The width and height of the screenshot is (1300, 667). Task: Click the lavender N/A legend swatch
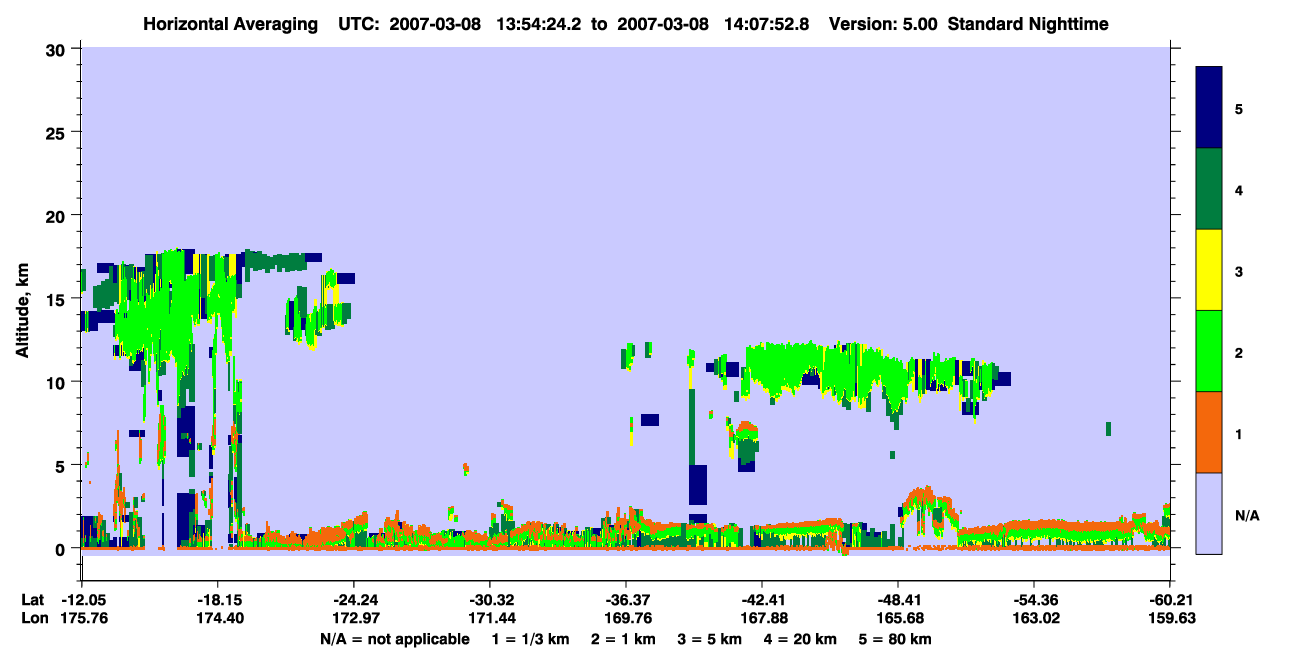coord(1210,513)
